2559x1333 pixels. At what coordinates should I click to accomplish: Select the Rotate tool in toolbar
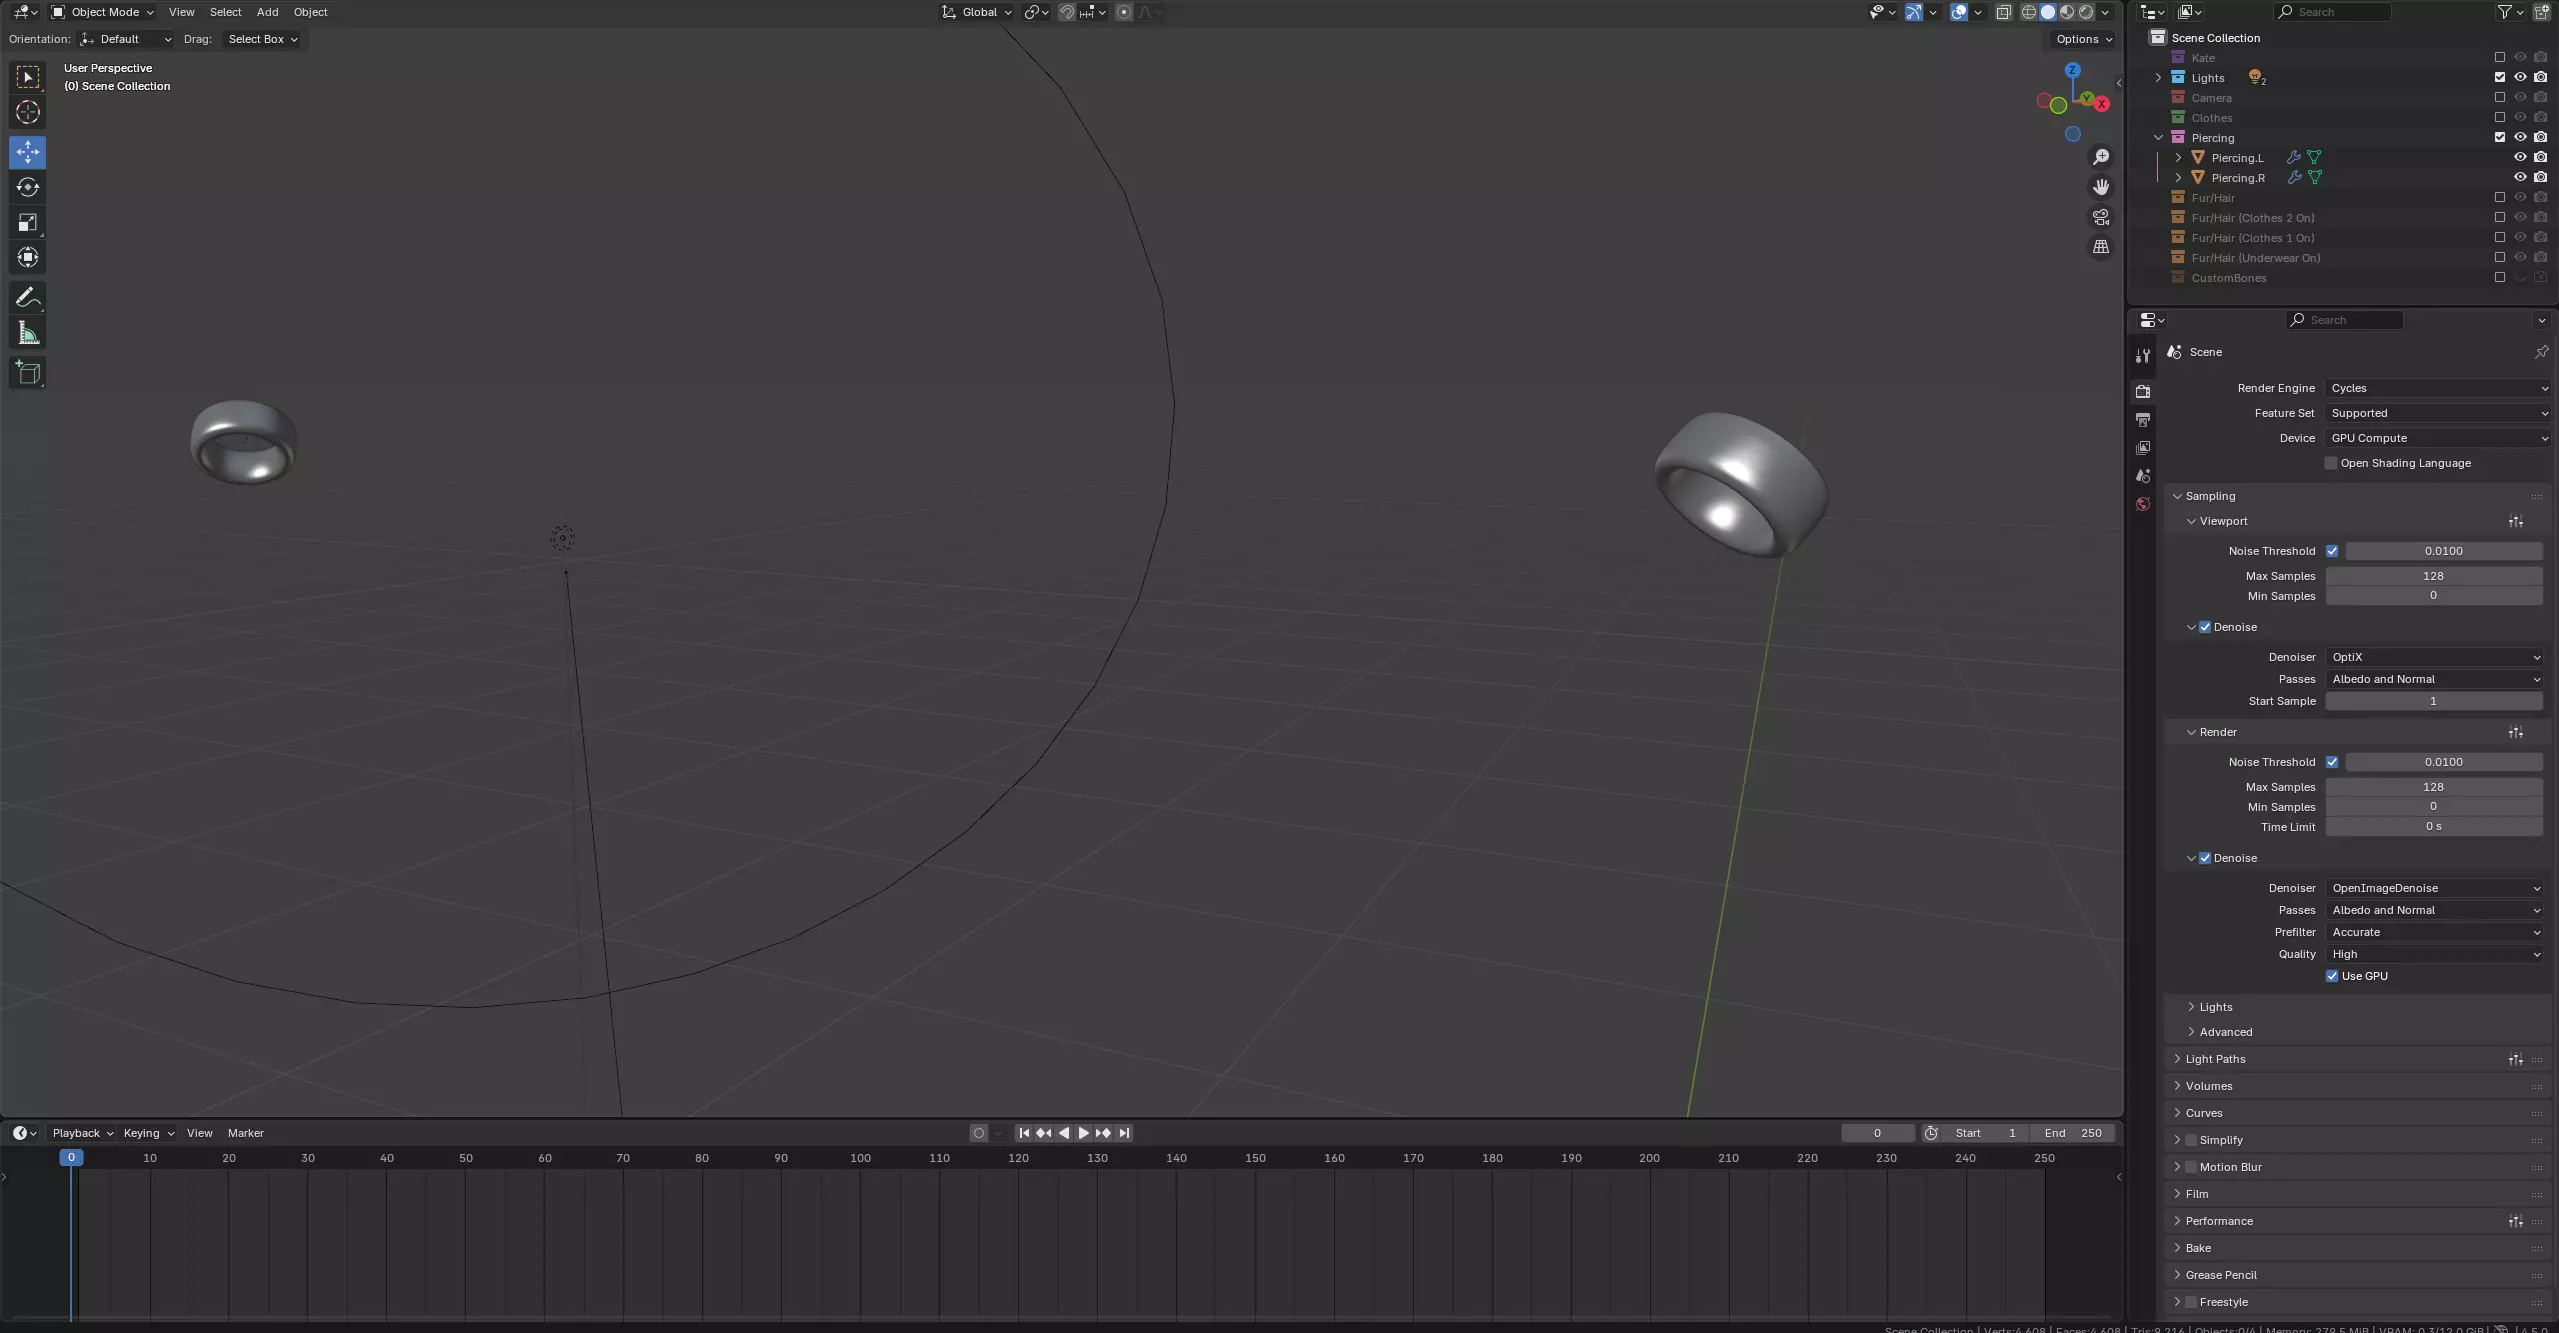coord(28,187)
